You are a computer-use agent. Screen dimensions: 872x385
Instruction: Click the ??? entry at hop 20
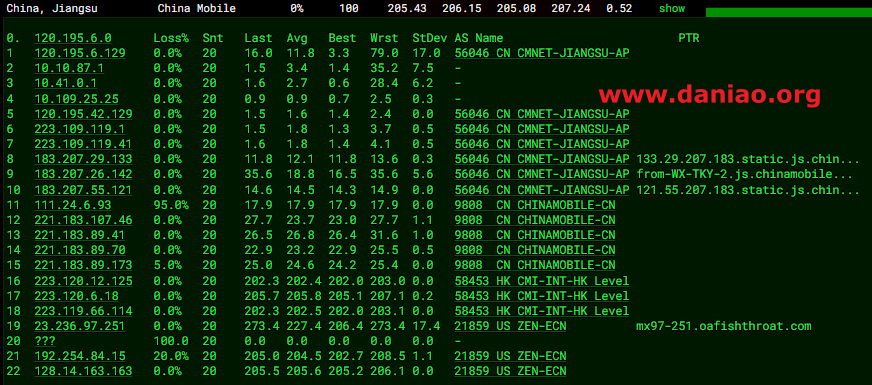coord(45,340)
